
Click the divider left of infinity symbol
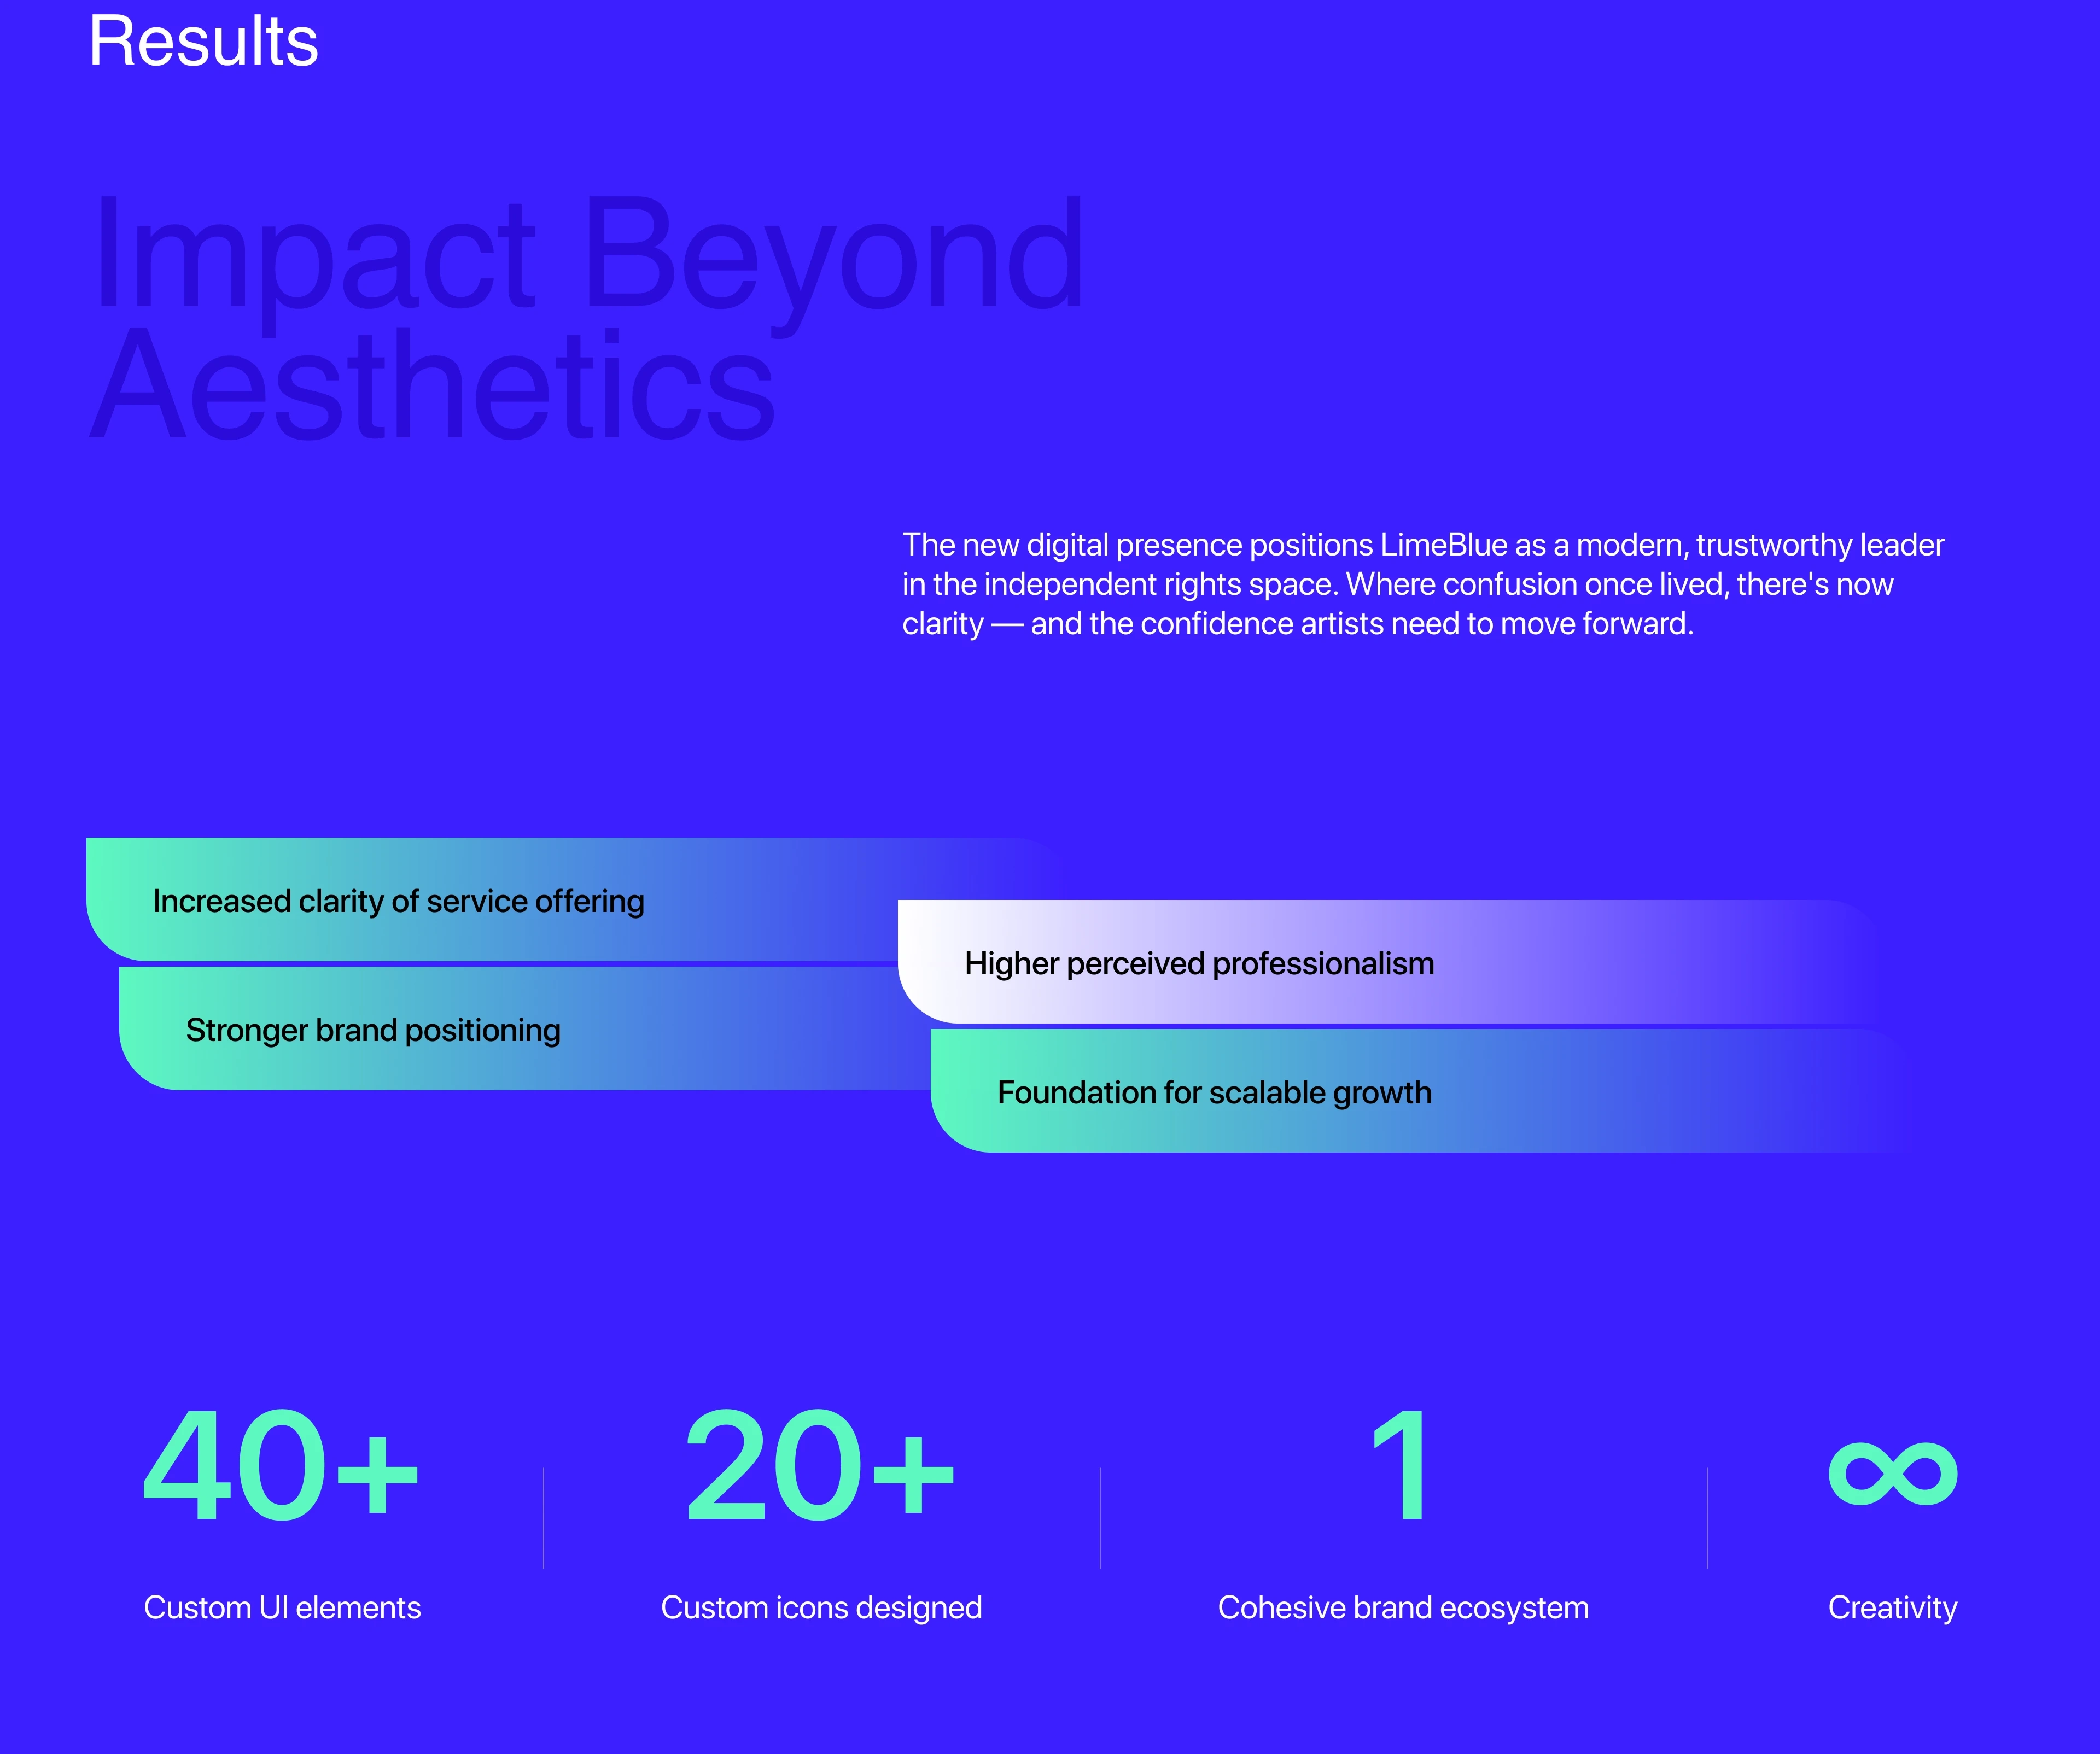click(x=1707, y=1518)
